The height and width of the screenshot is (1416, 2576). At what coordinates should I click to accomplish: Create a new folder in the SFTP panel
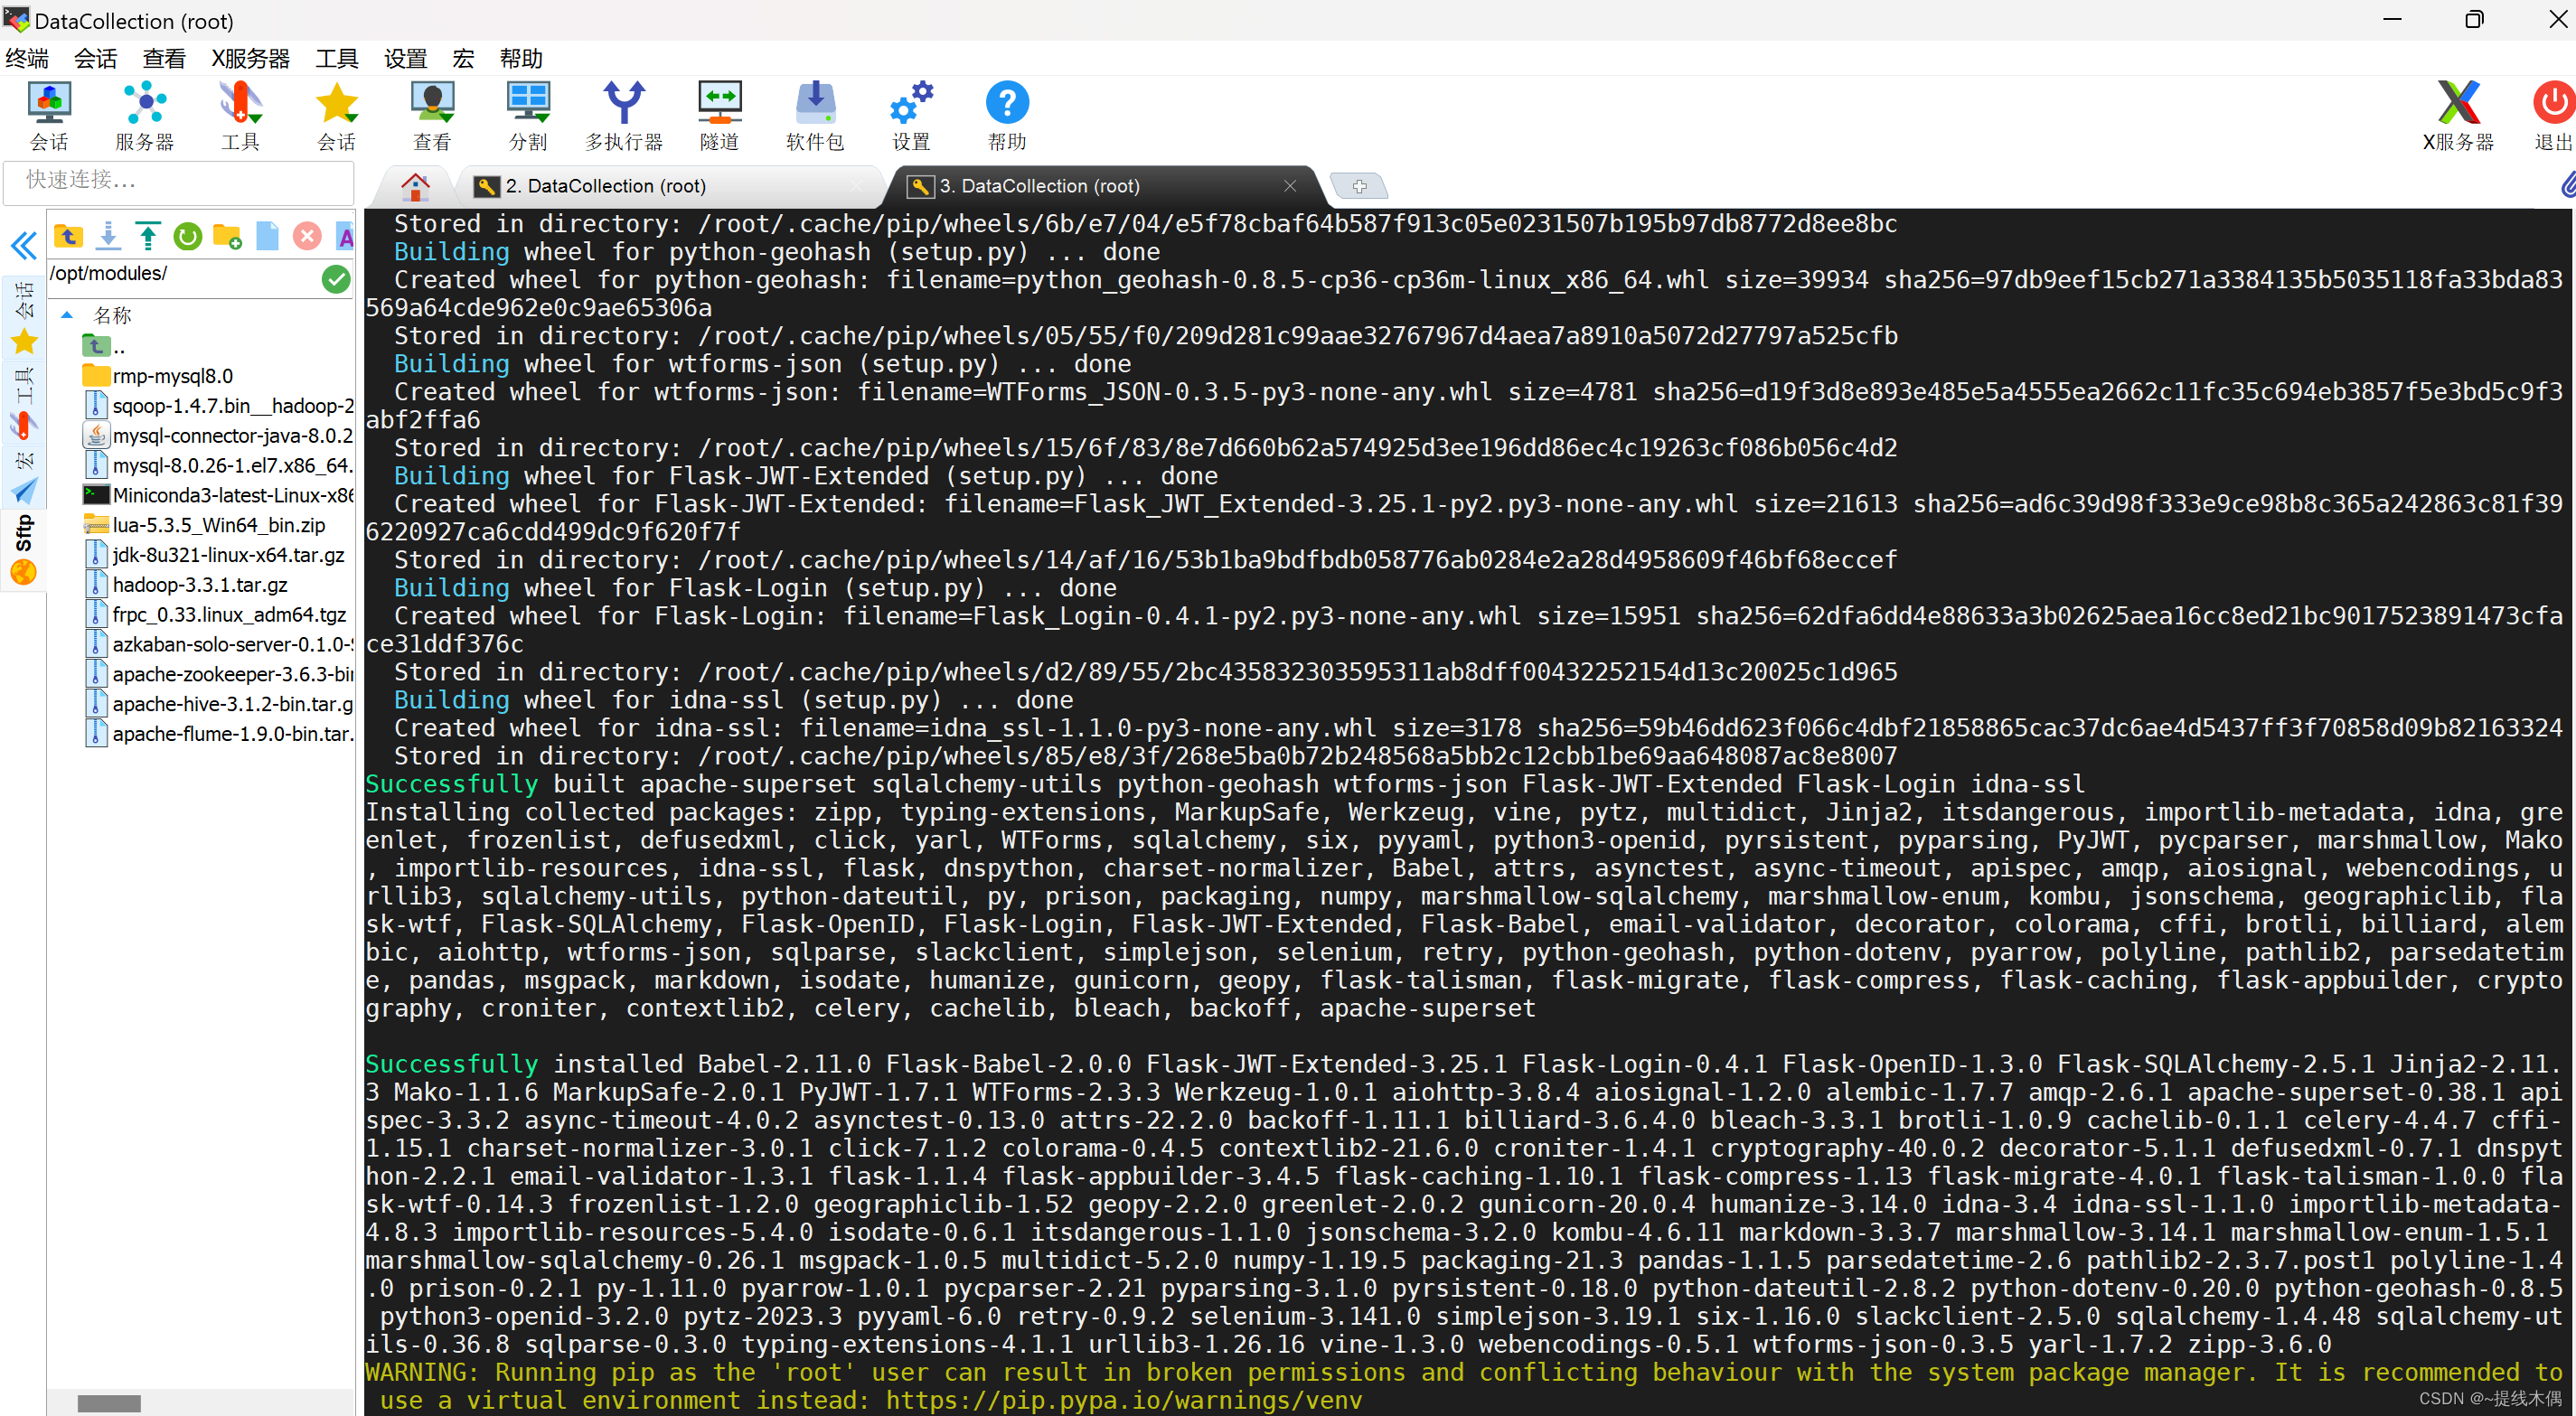pos(227,236)
